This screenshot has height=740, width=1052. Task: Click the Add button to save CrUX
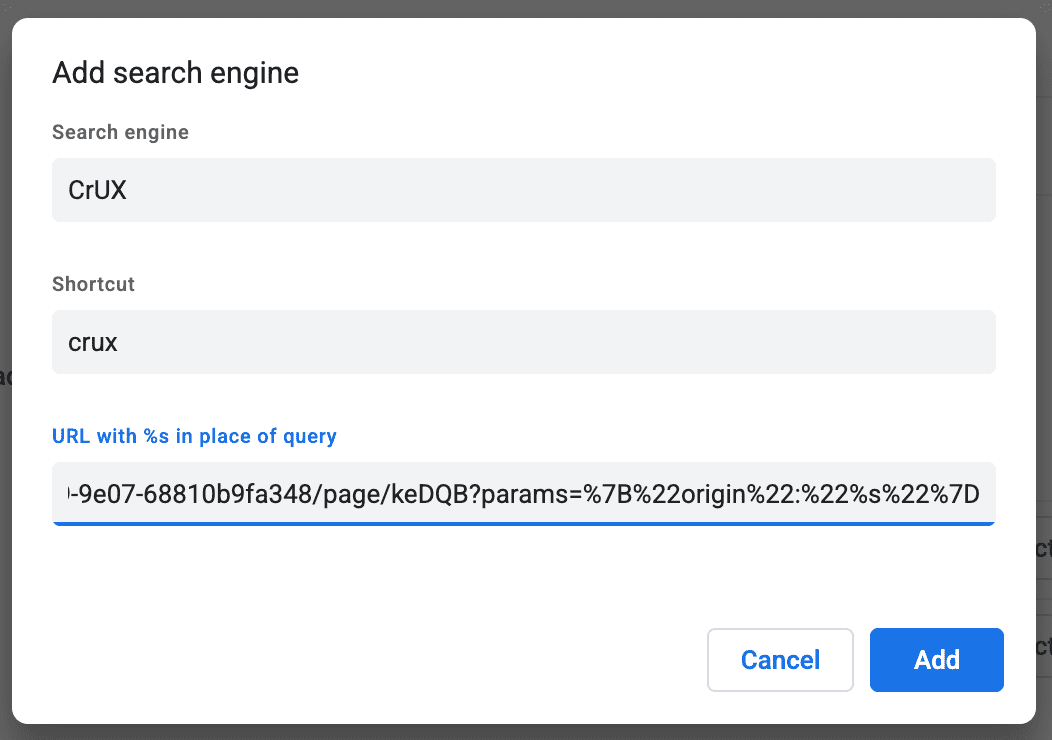(936, 660)
